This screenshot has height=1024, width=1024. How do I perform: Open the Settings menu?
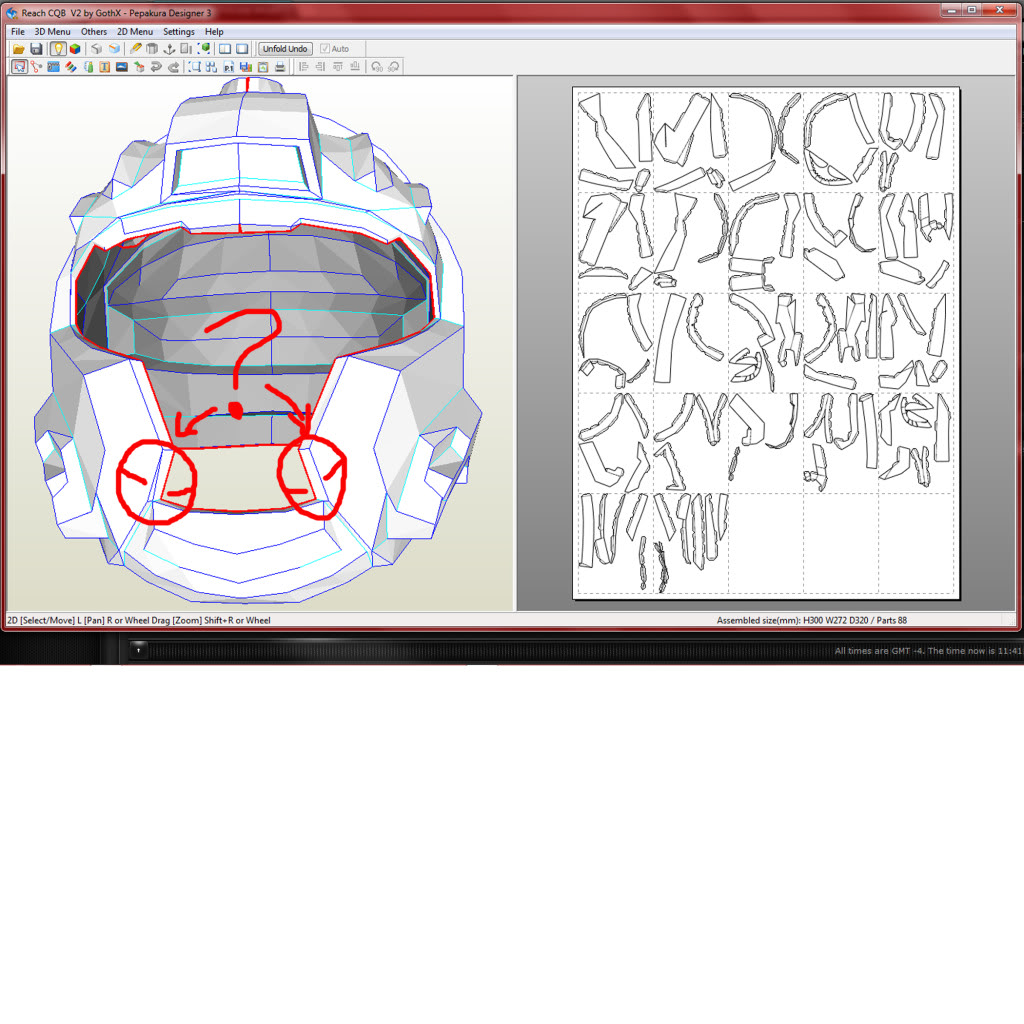[179, 31]
